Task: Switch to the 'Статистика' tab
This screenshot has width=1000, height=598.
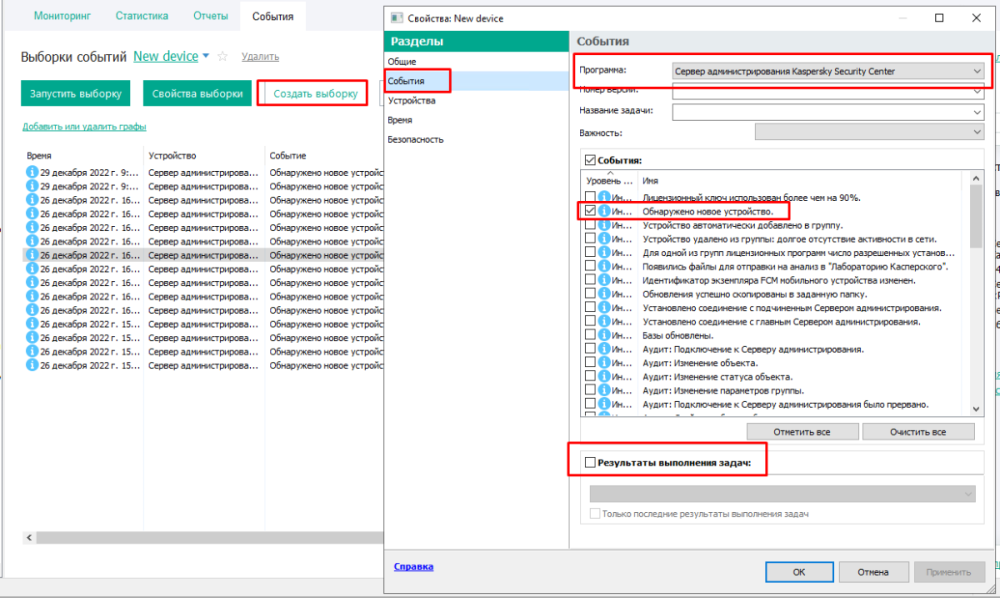Action: pyautogui.click(x=141, y=17)
